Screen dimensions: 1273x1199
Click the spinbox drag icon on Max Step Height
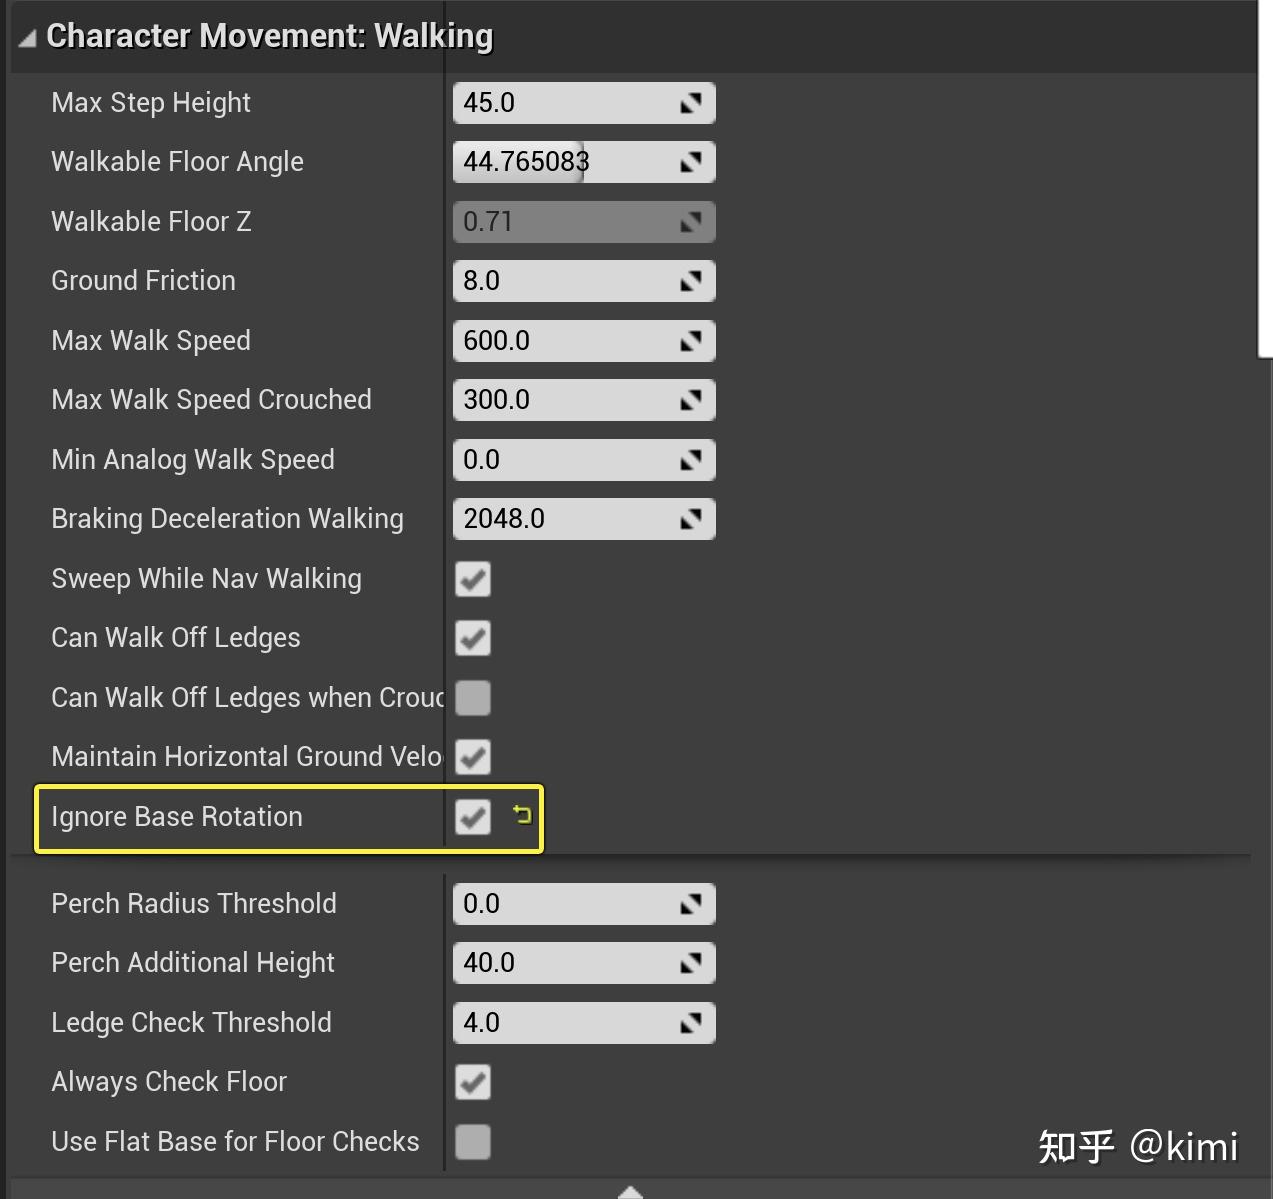(692, 103)
